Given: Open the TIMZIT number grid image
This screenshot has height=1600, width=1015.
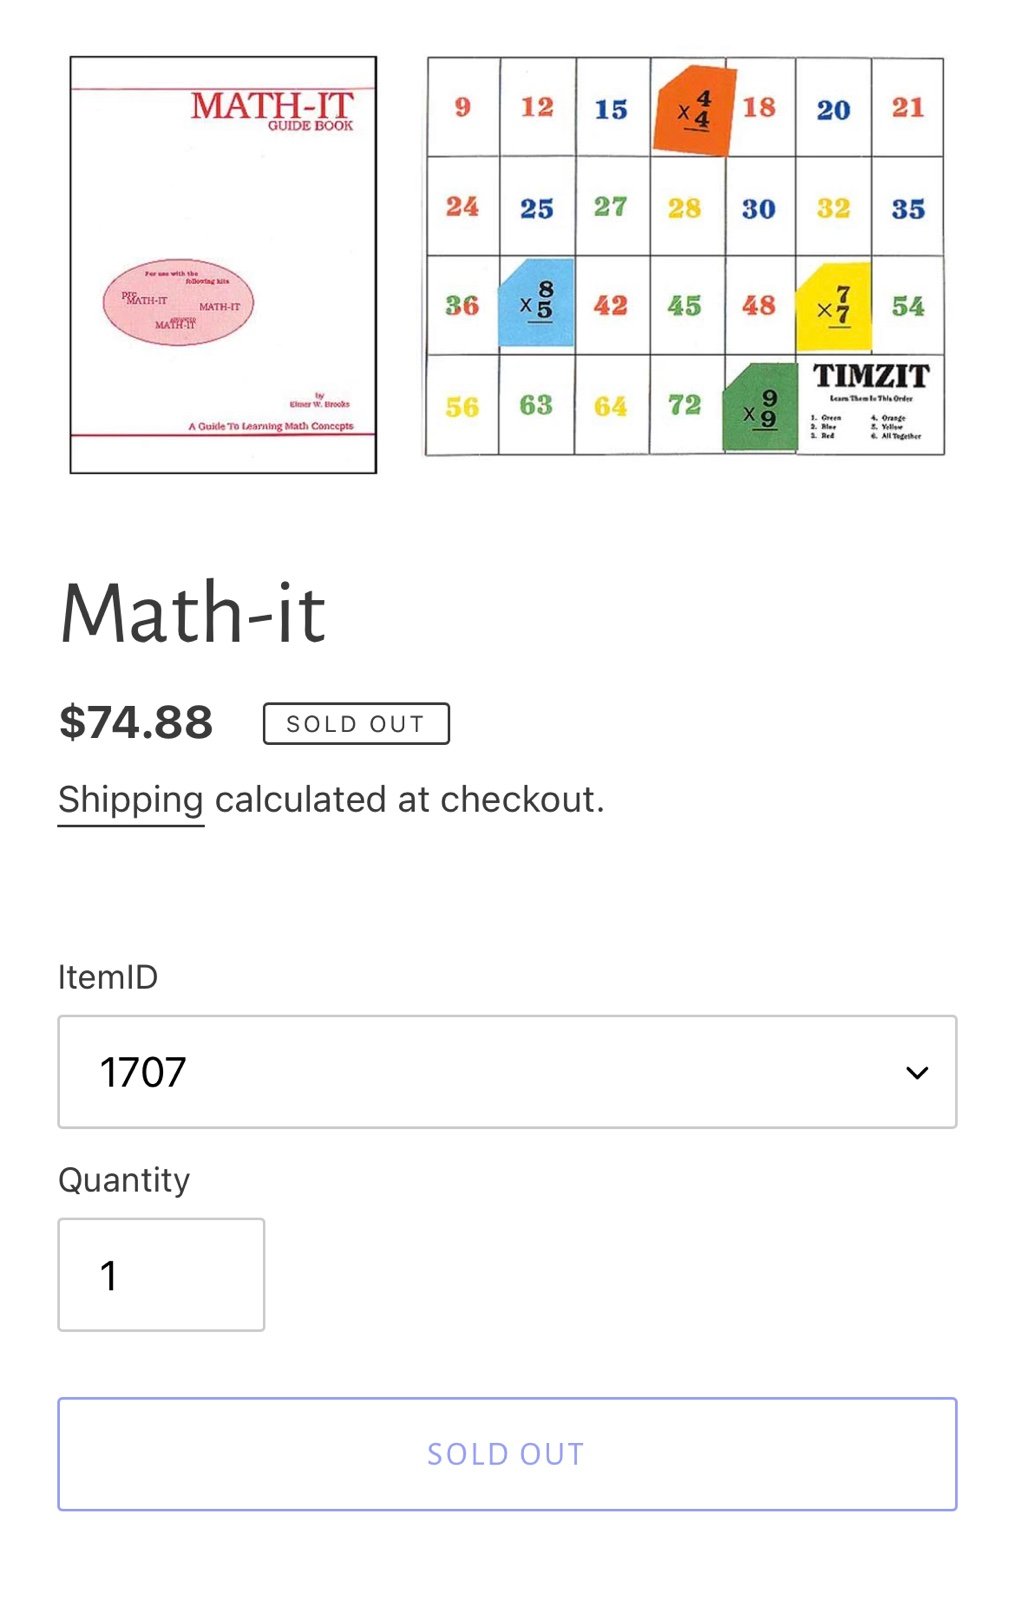Looking at the screenshot, I should pos(685,256).
